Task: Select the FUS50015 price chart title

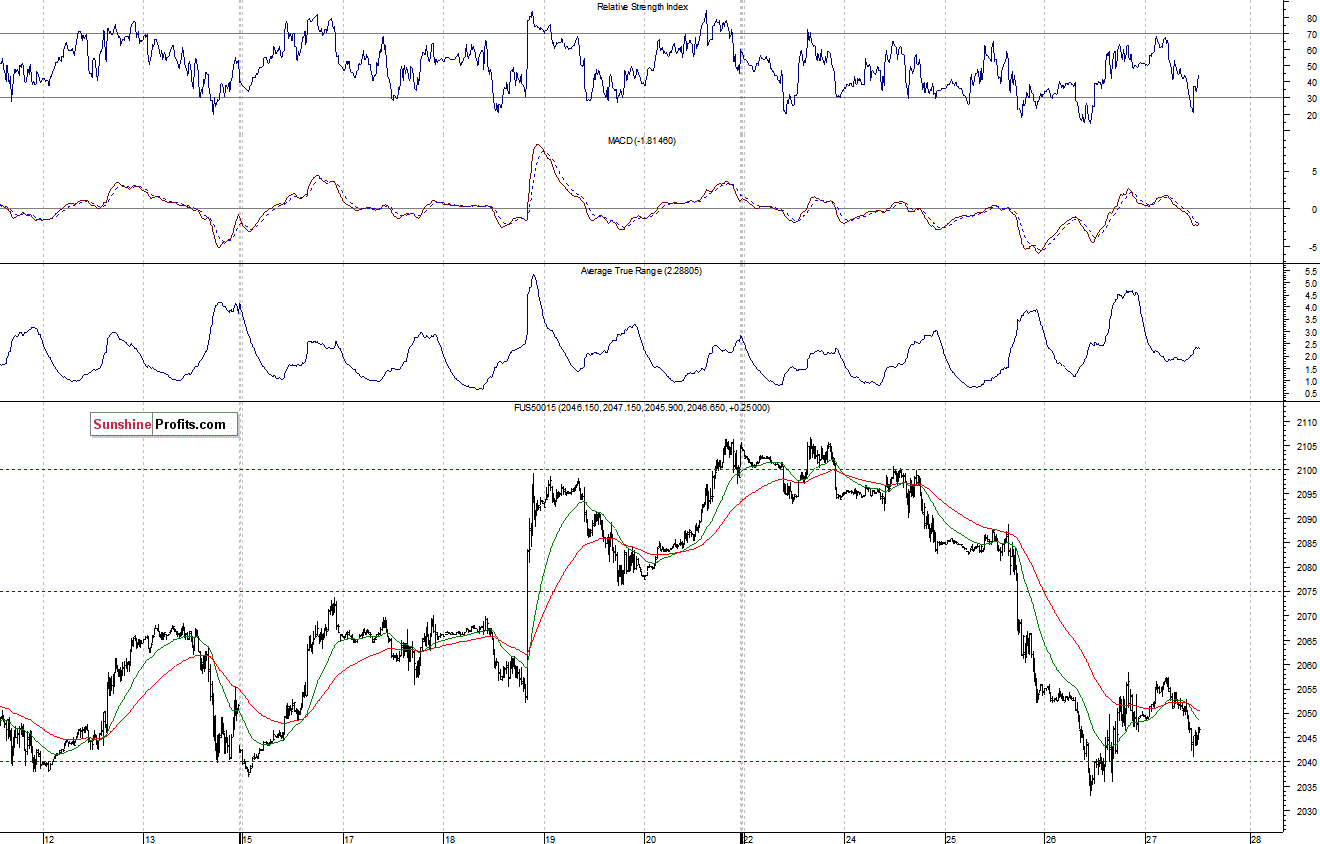Action: (642, 408)
